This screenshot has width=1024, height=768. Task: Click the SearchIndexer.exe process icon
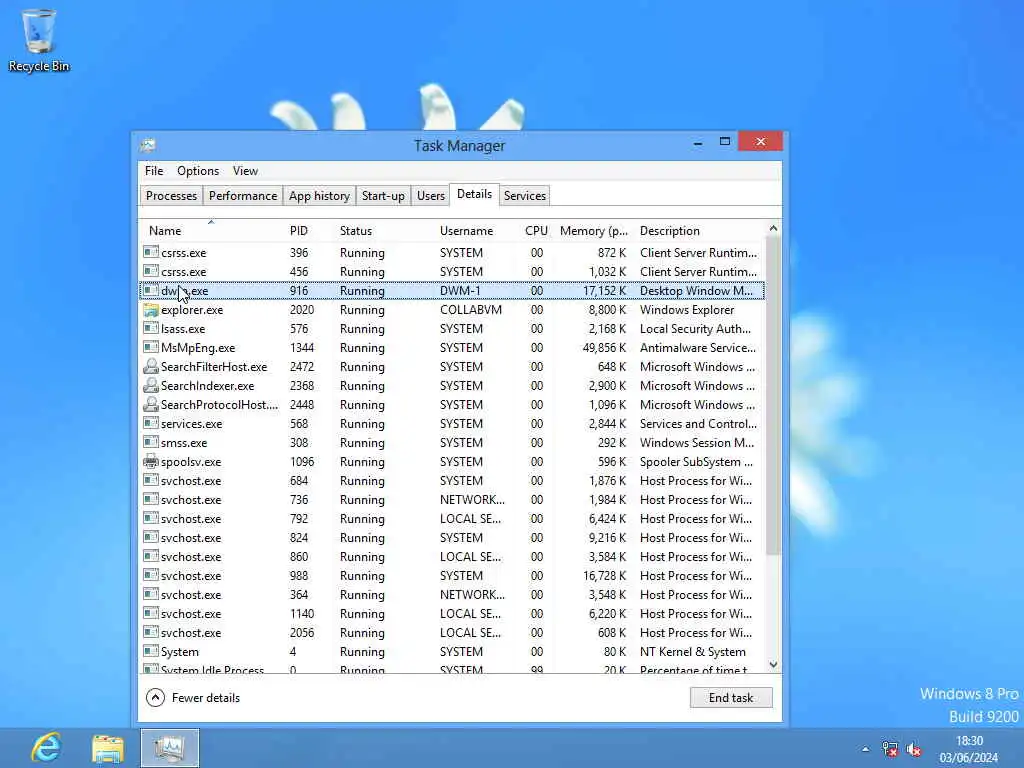point(151,385)
